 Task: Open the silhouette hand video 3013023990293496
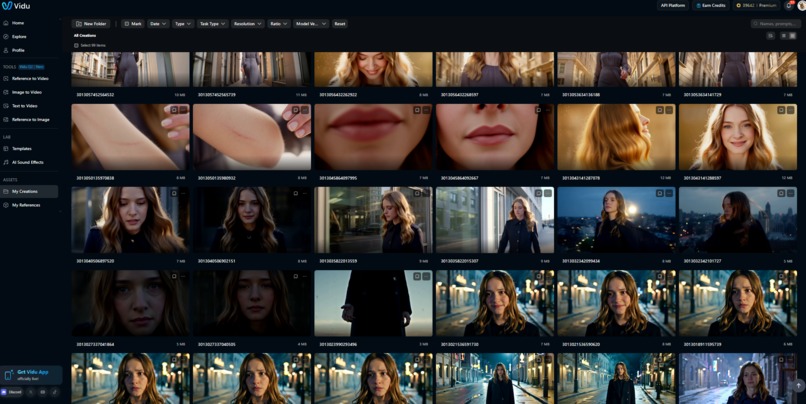(x=373, y=304)
